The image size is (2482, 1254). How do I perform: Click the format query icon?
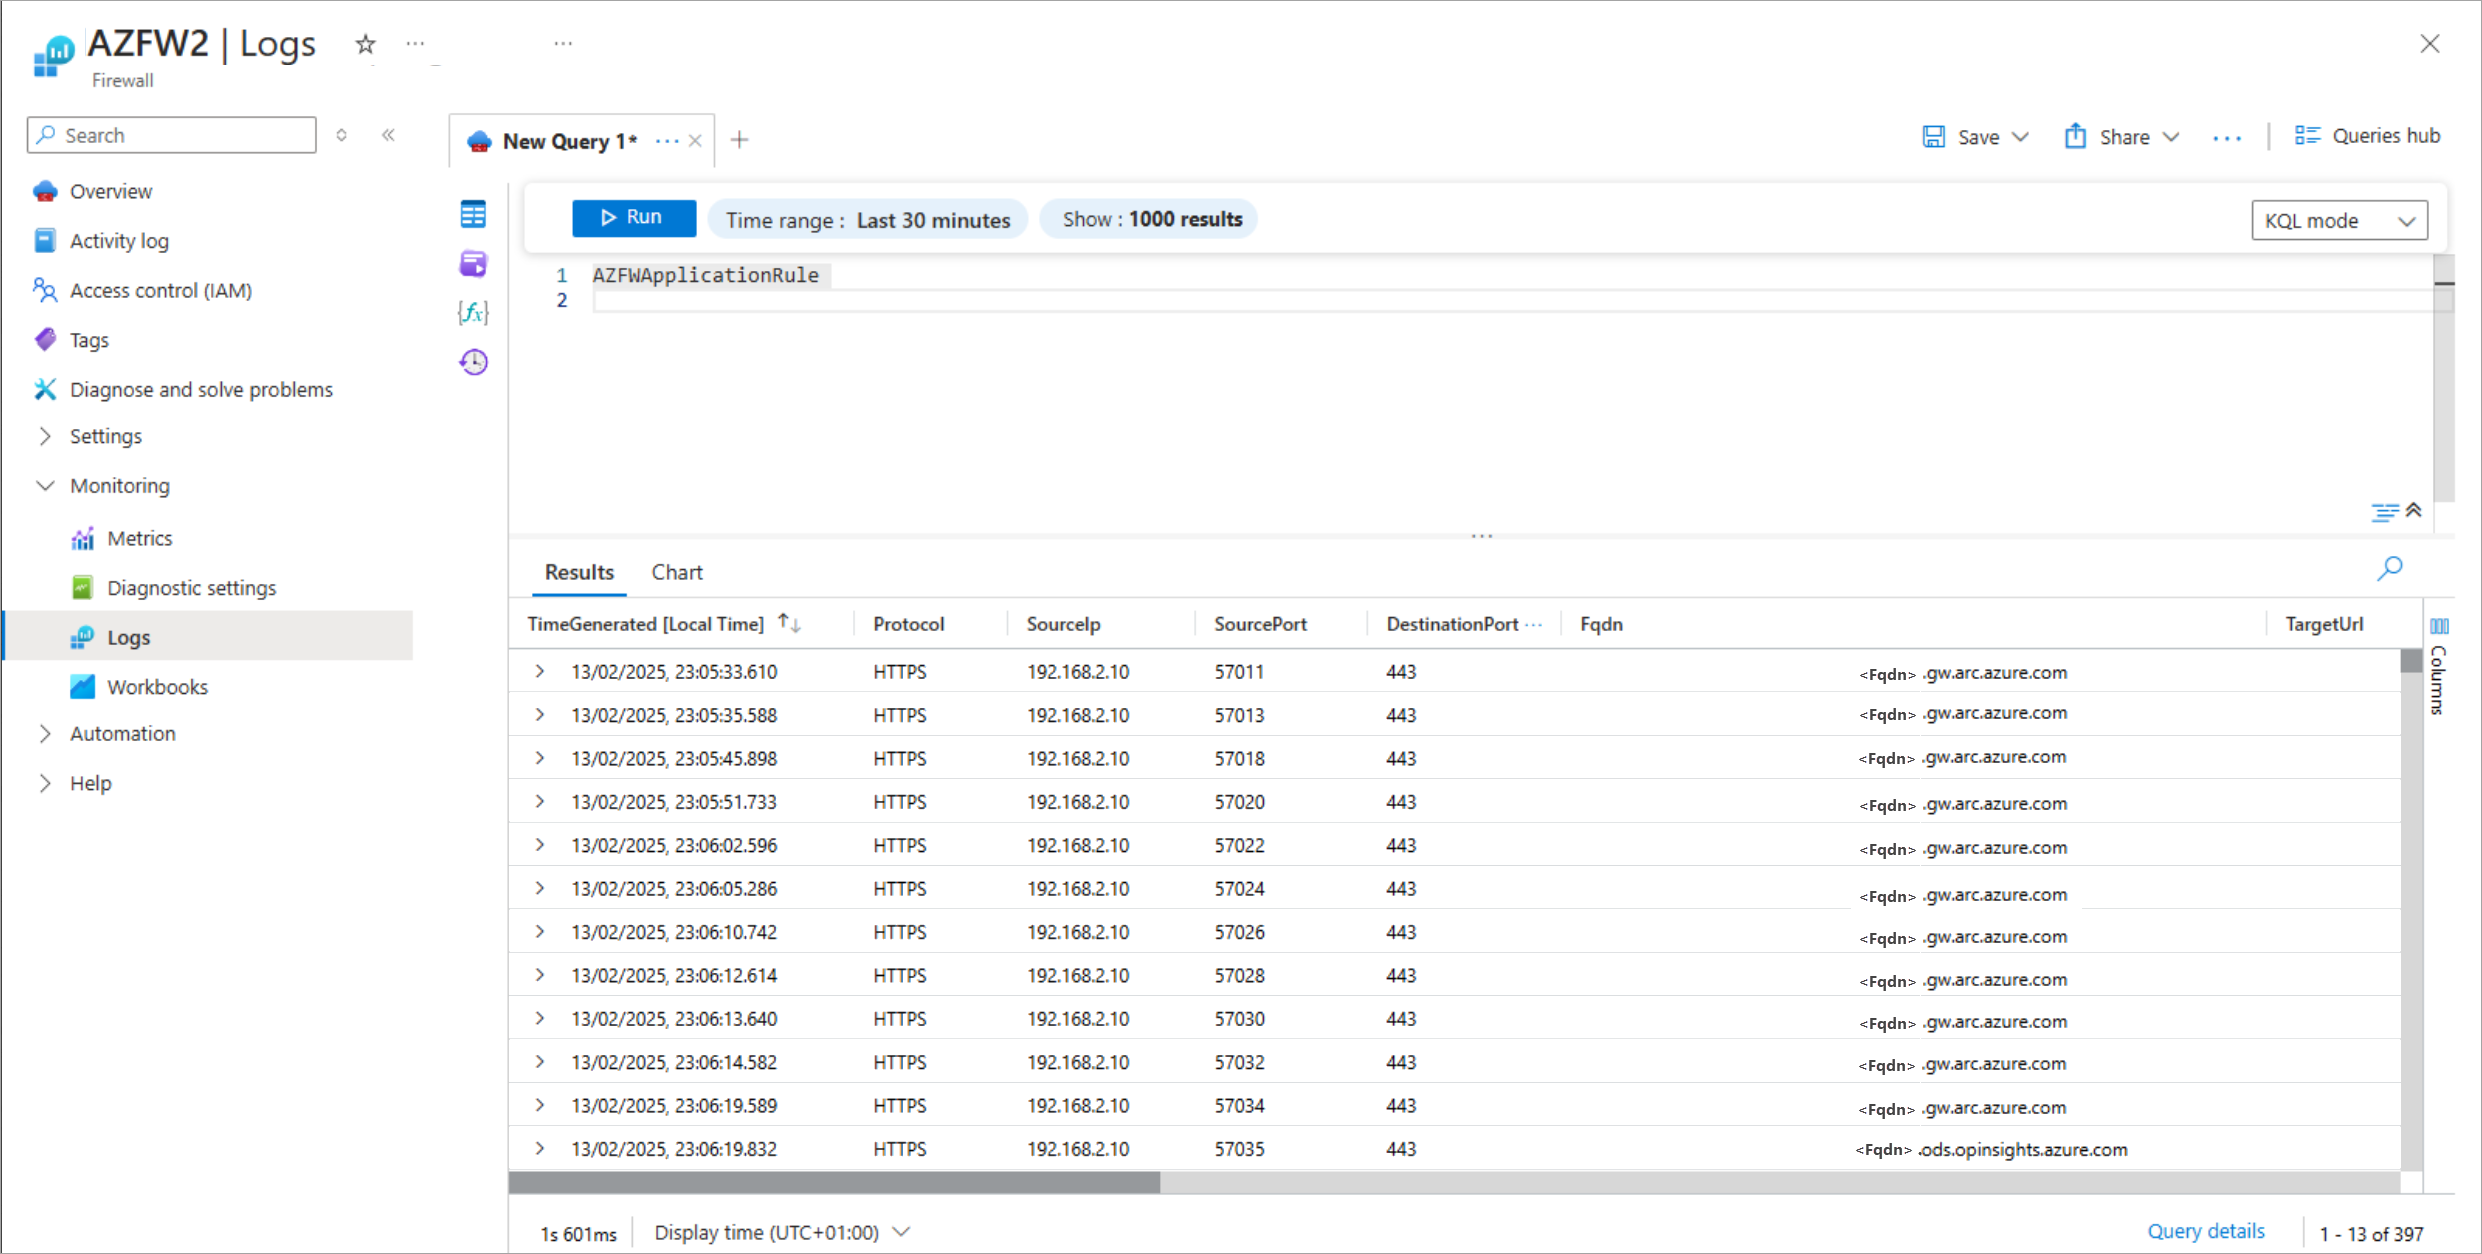click(2384, 512)
